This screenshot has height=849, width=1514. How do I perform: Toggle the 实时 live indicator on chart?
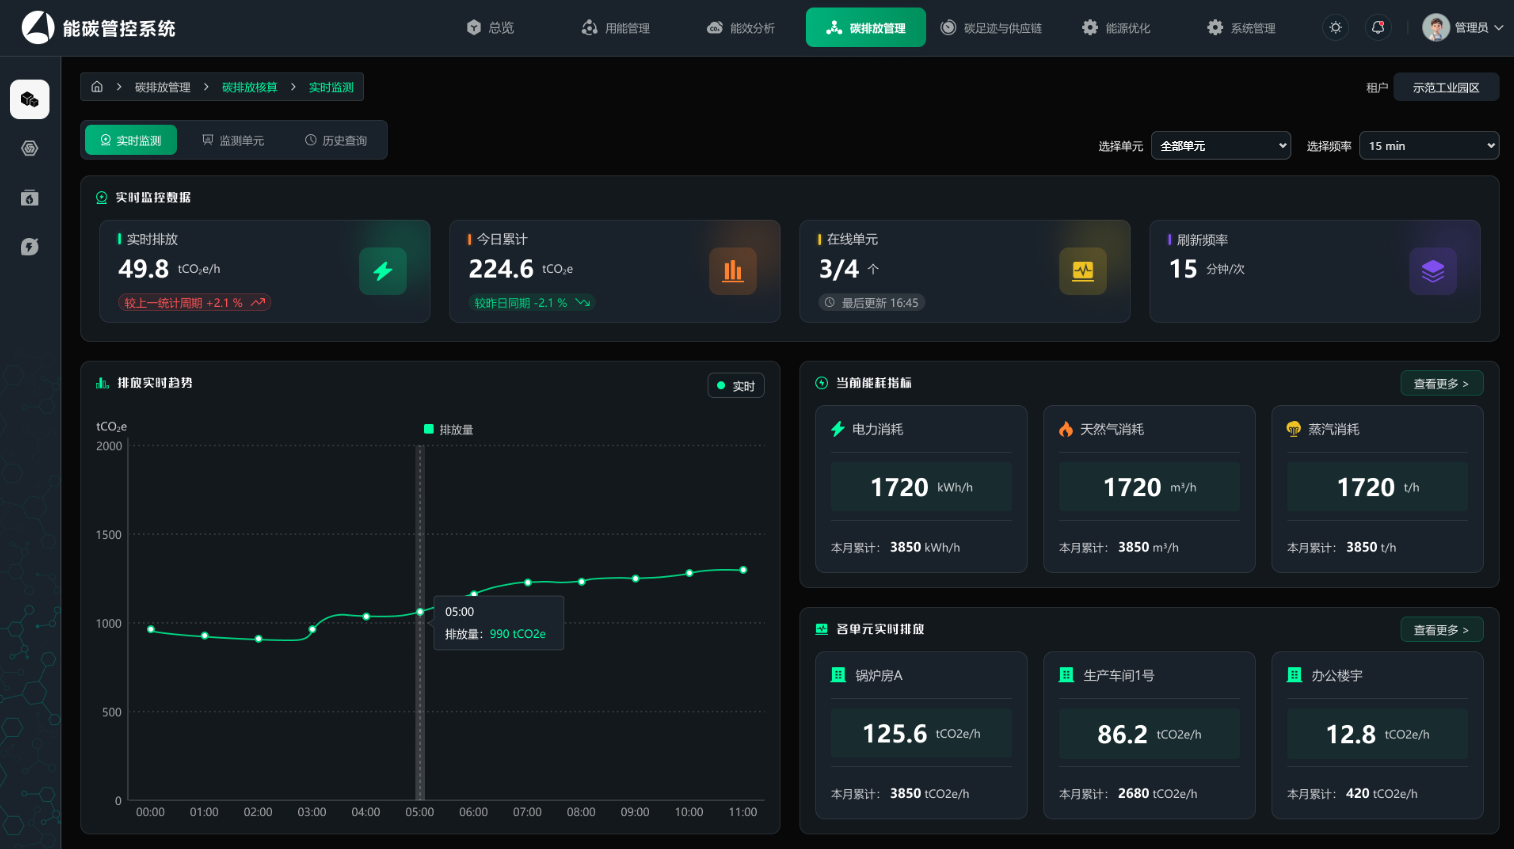click(736, 386)
